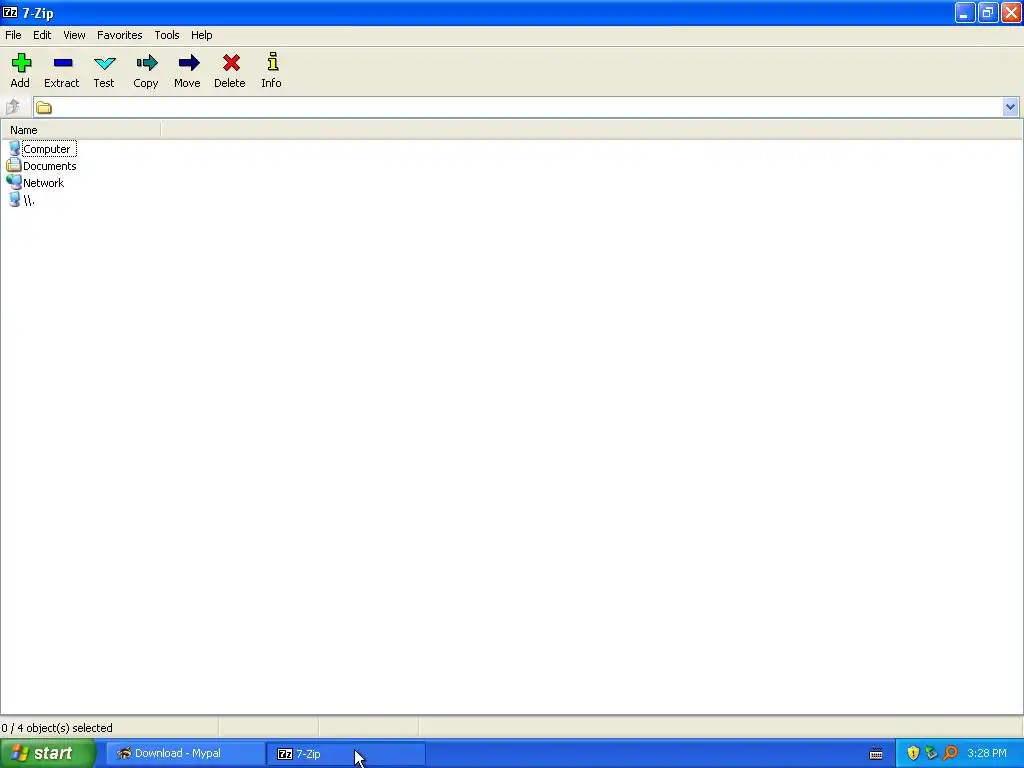The width and height of the screenshot is (1024, 768).
Task: Run the Test archive tool
Action: [x=104, y=63]
